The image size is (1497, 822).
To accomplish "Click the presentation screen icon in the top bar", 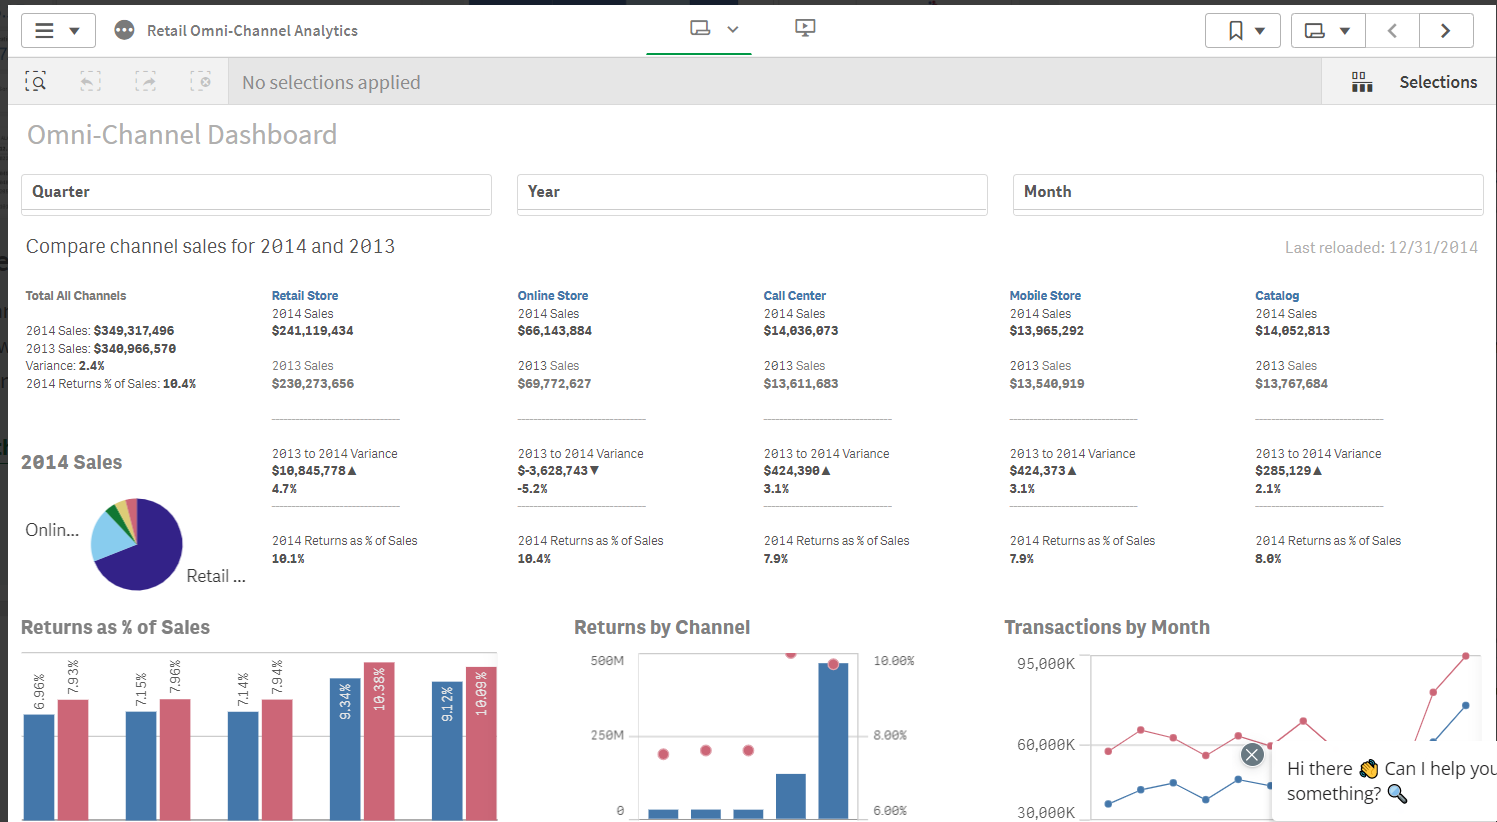I will coord(805,28).
